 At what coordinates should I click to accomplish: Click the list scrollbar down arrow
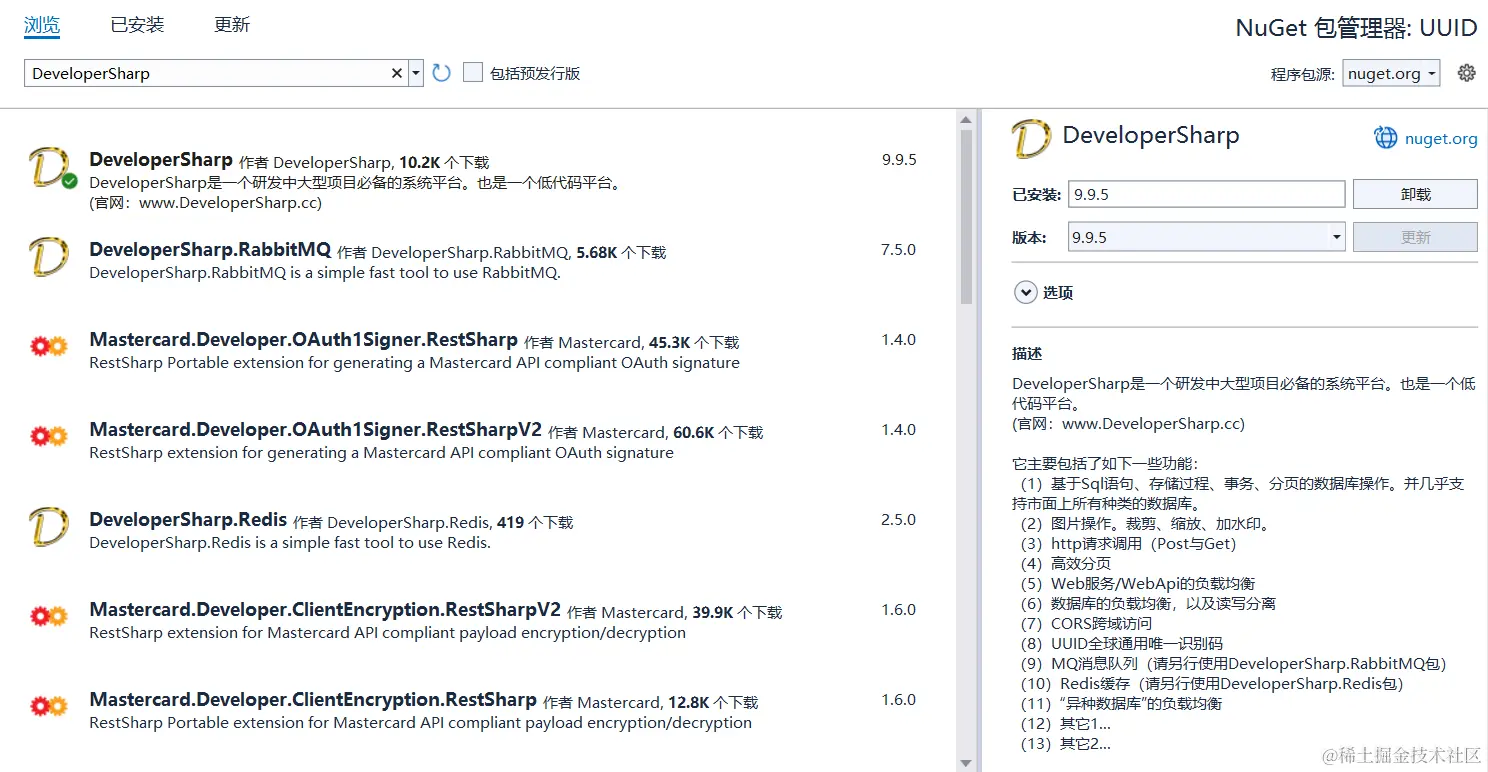[x=966, y=762]
